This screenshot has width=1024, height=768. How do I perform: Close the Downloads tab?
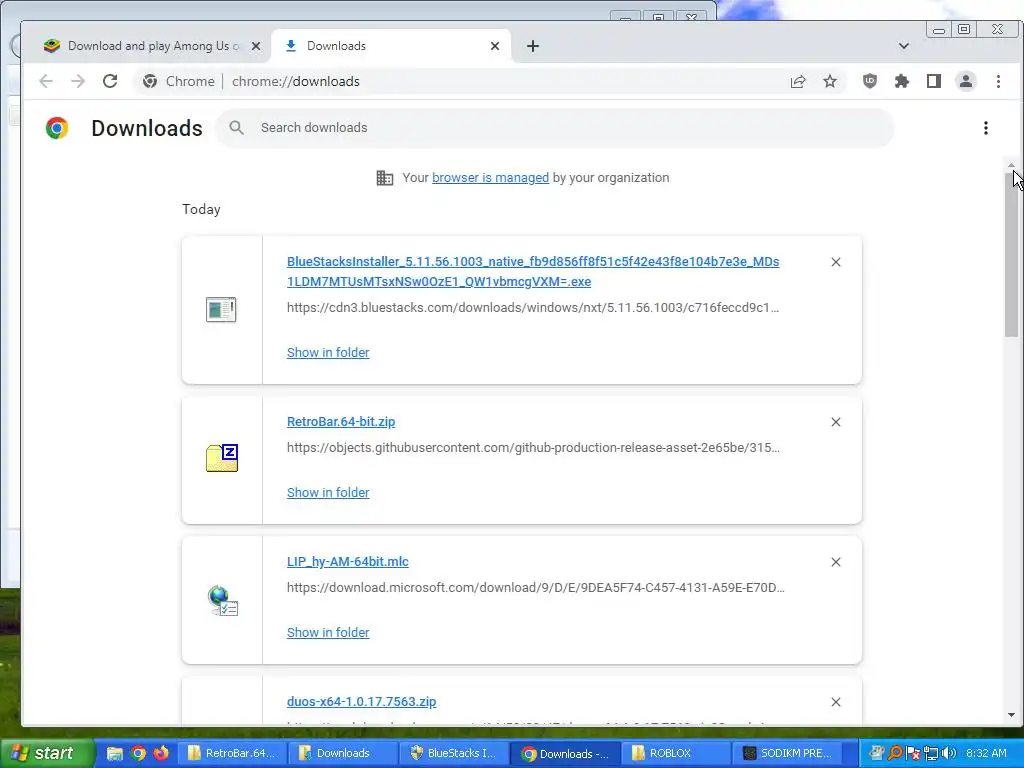[494, 46]
